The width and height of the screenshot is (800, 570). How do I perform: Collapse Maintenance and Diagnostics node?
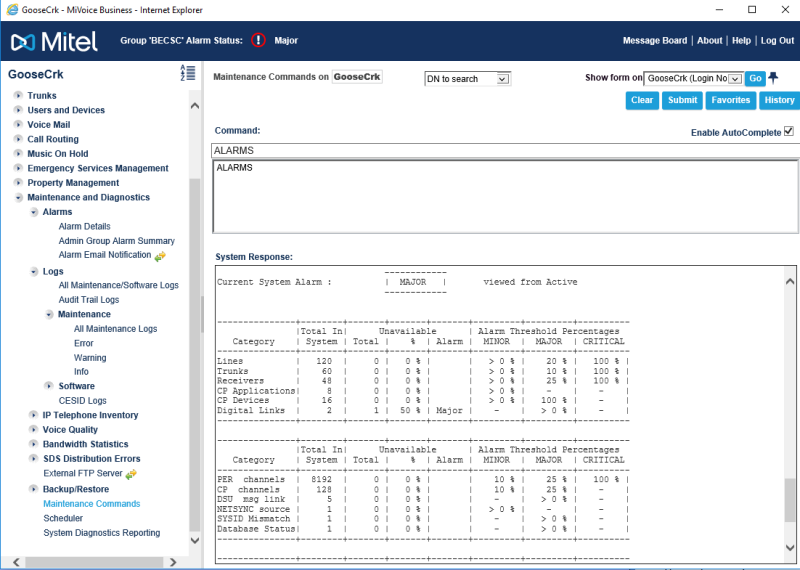point(18,197)
